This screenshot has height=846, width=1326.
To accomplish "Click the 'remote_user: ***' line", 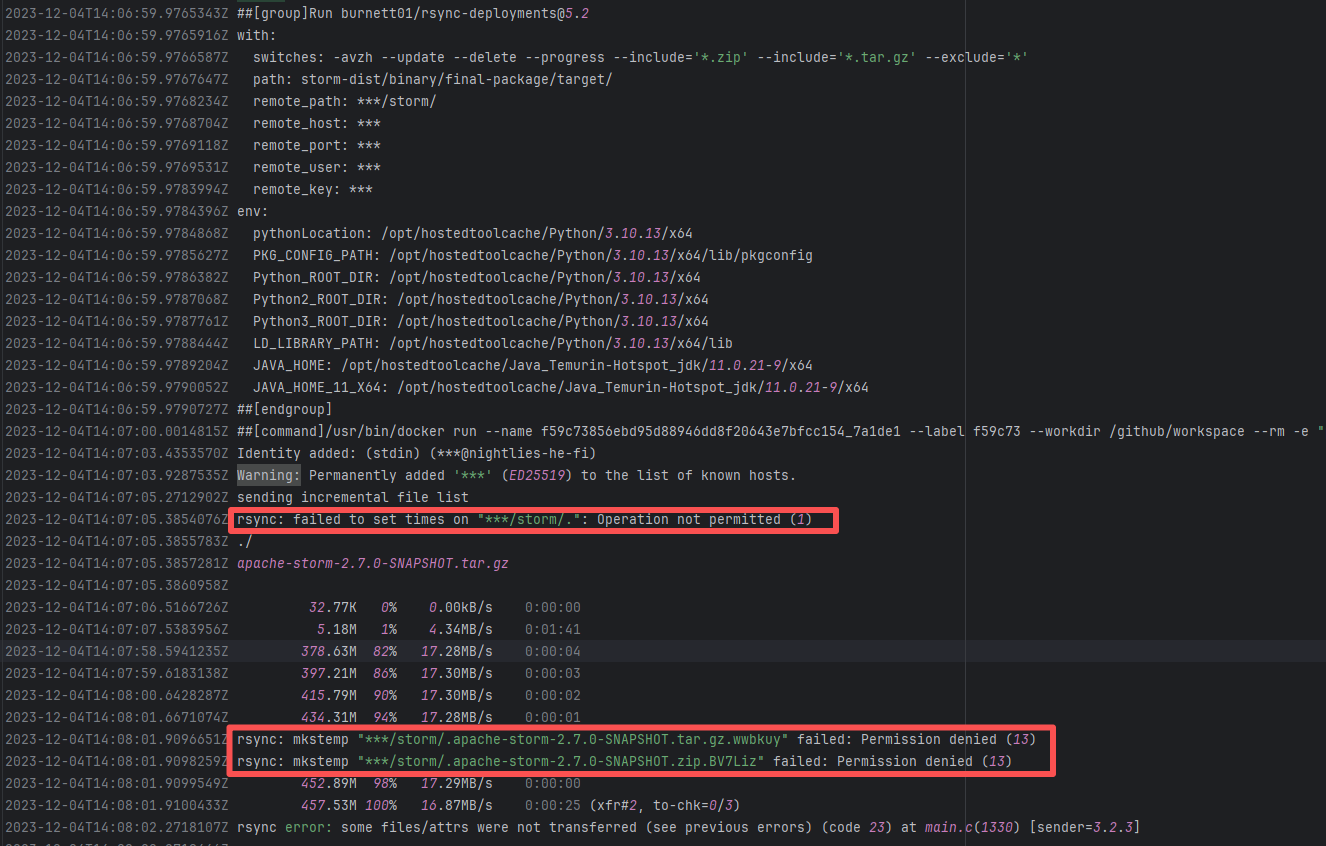I will (x=316, y=167).
